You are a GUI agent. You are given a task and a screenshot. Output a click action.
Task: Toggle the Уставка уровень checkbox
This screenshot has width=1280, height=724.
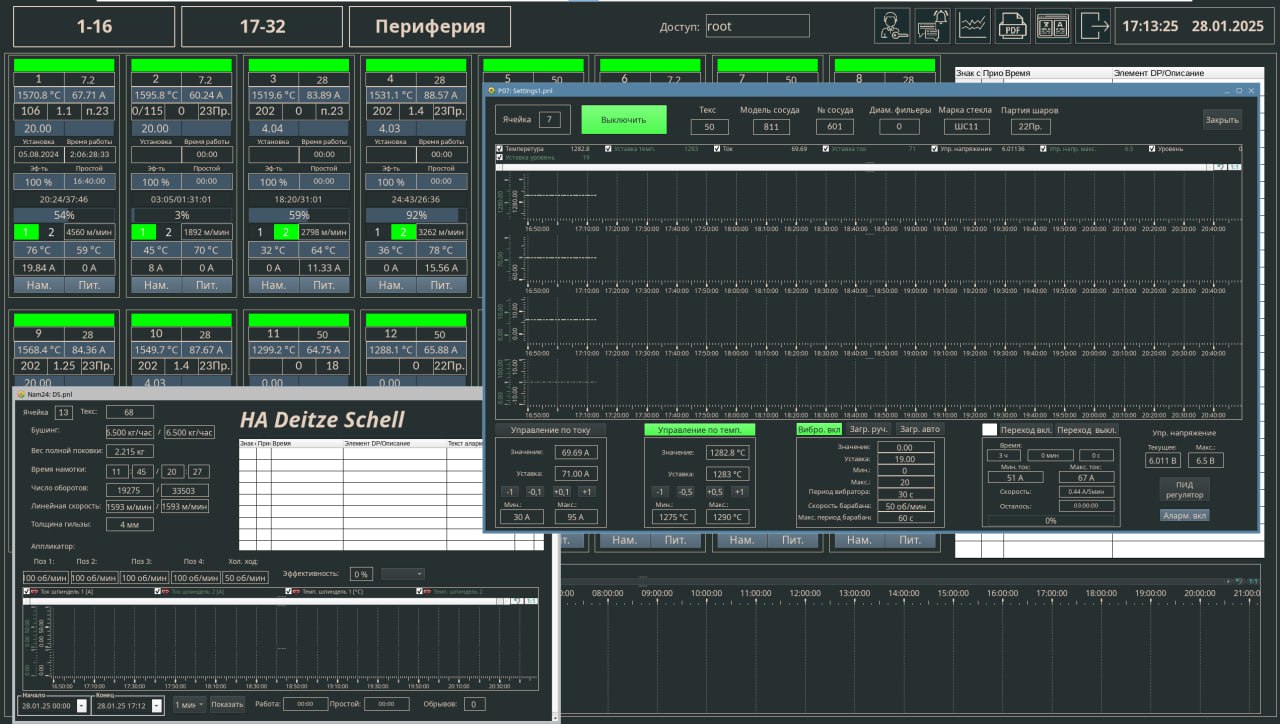coord(500,158)
